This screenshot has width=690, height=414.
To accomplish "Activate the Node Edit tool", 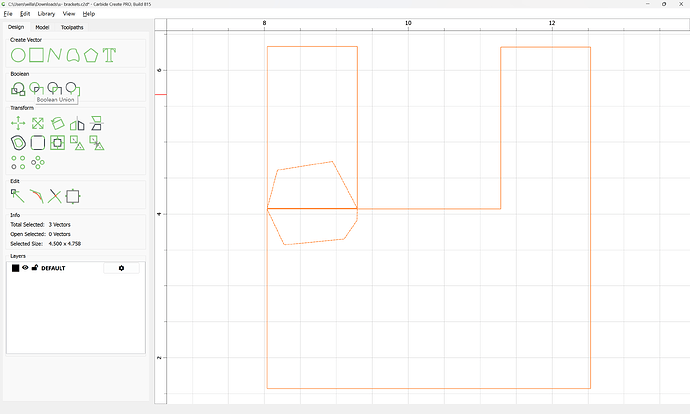I will pos(18,196).
